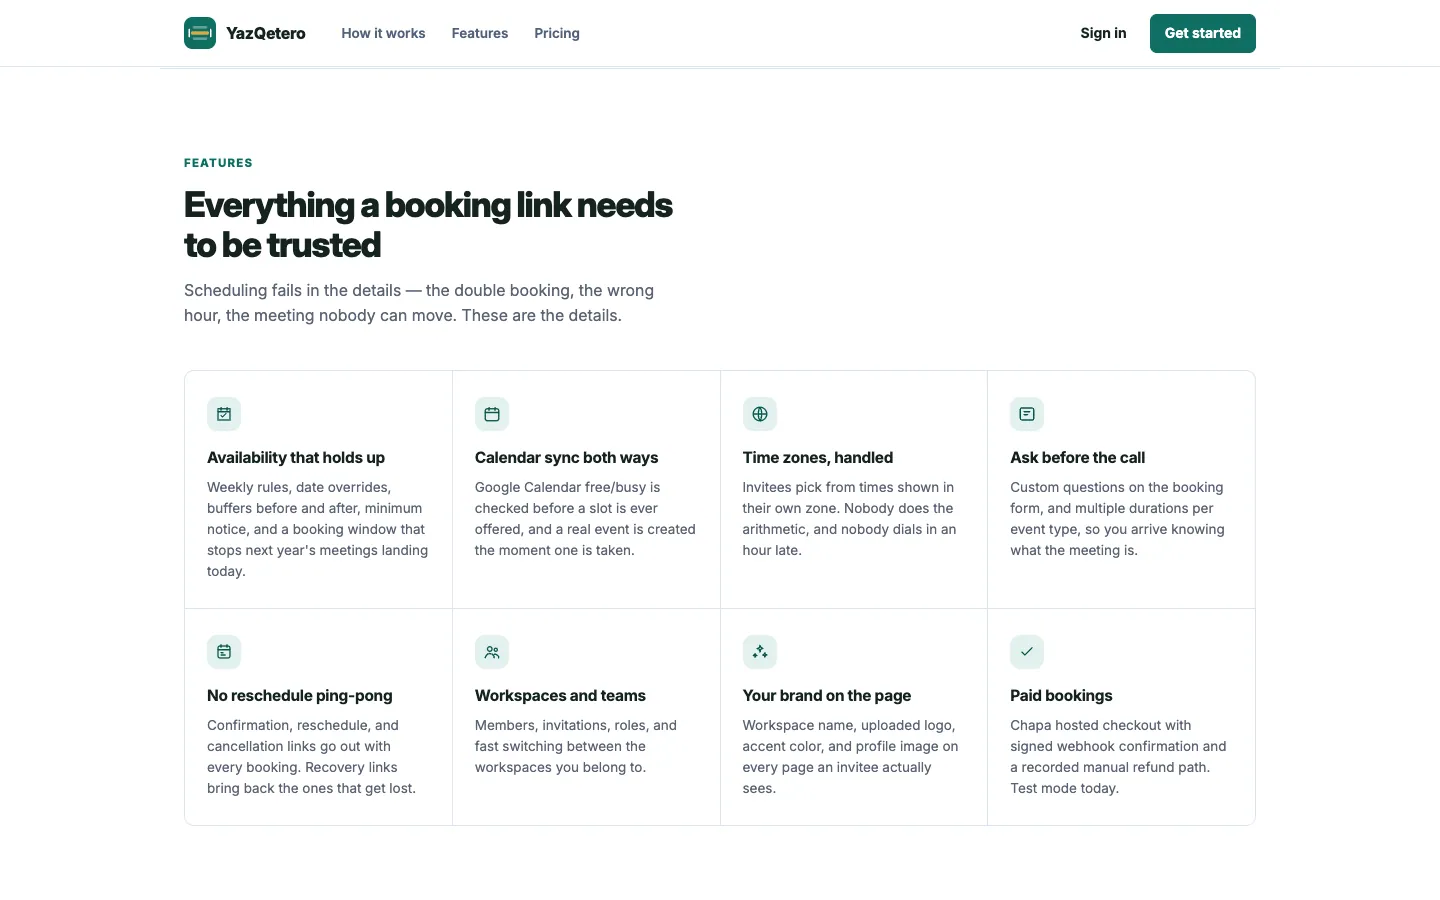Open the Pricing nav link

click(x=557, y=33)
